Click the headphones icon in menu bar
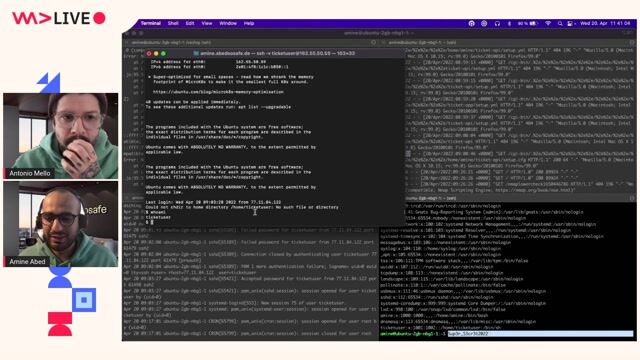Viewport: 640px width, 360px height. pyautogui.click(x=497, y=24)
